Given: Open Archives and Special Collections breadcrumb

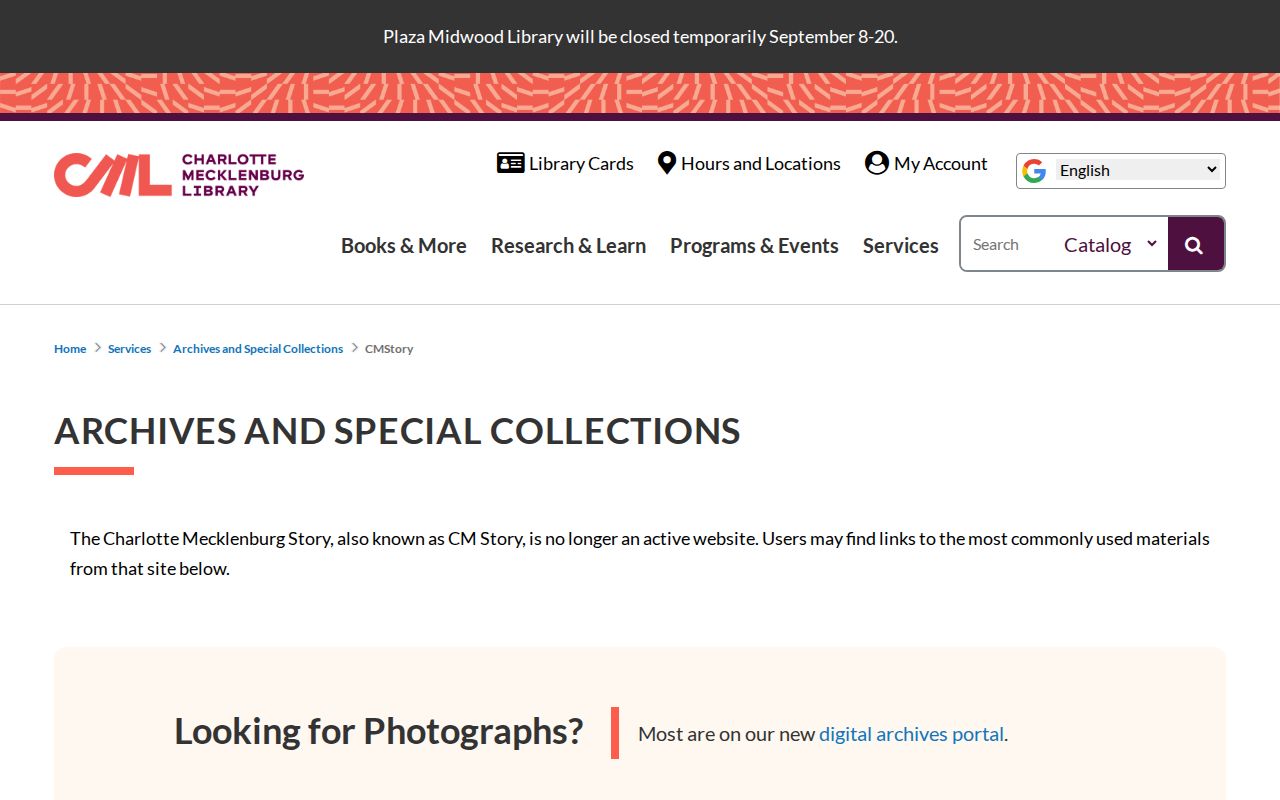Looking at the screenshot, I should tap(258, 349).
